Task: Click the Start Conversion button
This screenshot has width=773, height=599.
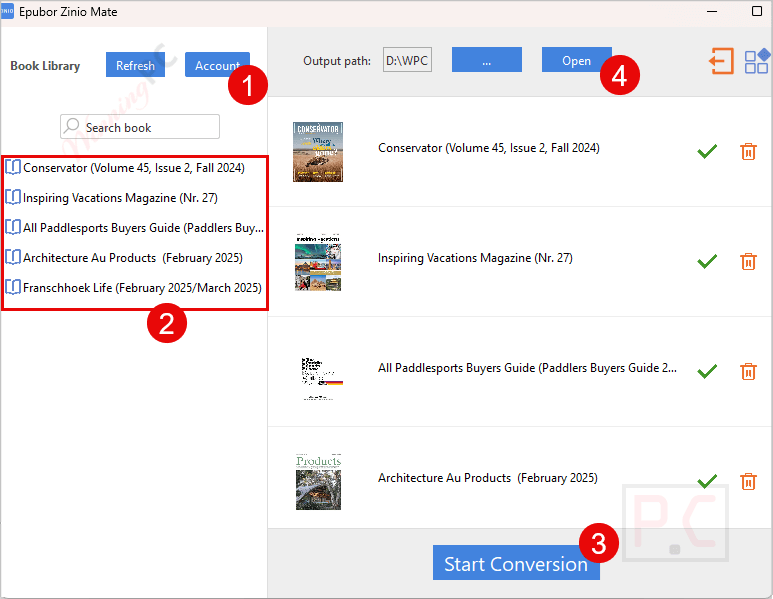Action: point(516,563)
